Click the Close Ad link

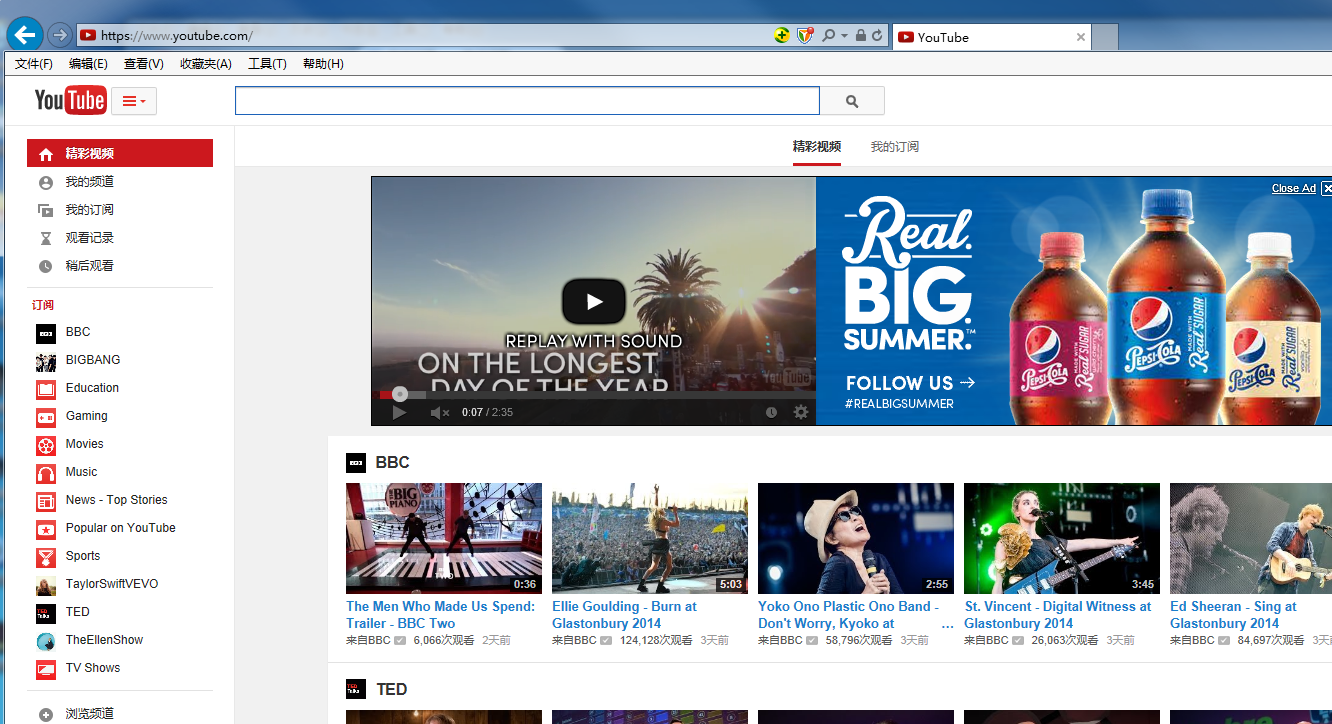click(x=1293, y=188)
